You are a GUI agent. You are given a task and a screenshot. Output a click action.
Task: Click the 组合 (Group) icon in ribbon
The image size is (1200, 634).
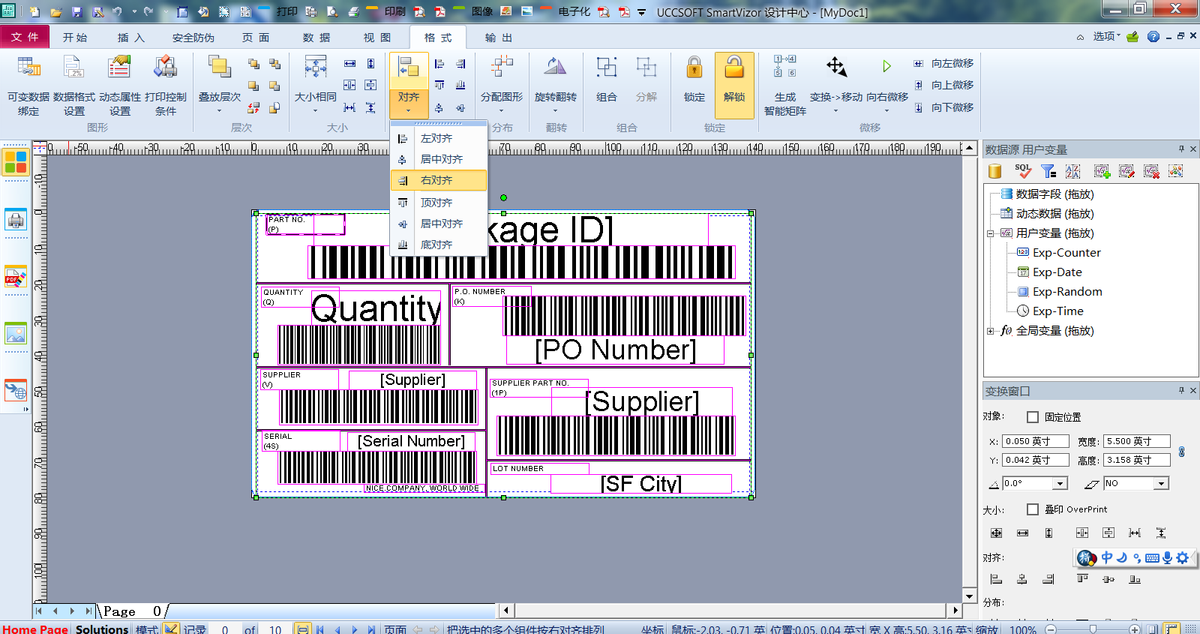[606, 69]
